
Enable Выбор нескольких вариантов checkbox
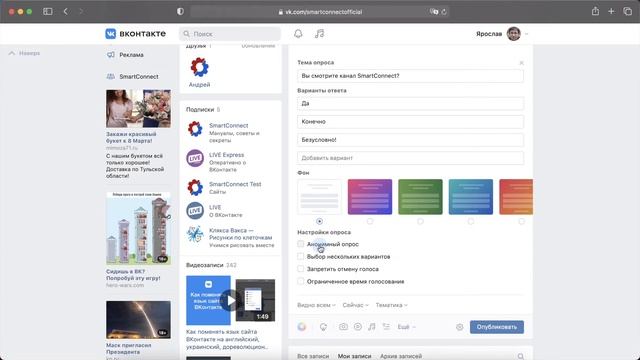tap(301, 256)
